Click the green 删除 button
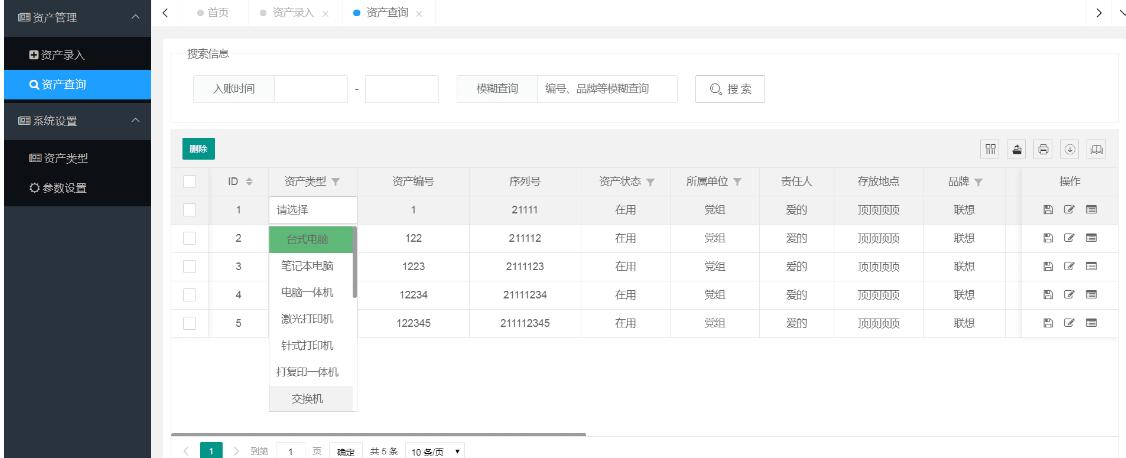 tap(196, 148)
